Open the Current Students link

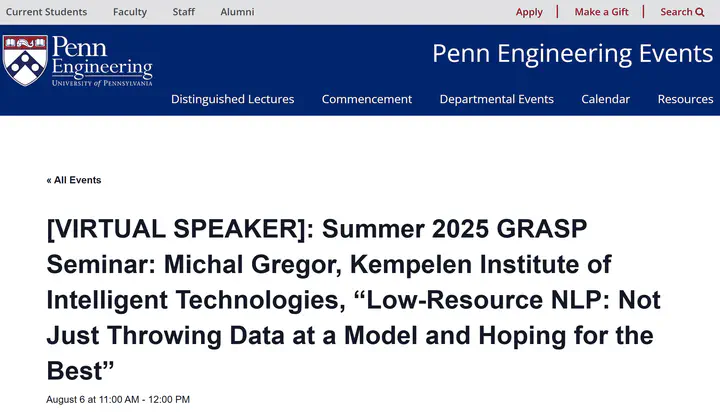point(47,12)
